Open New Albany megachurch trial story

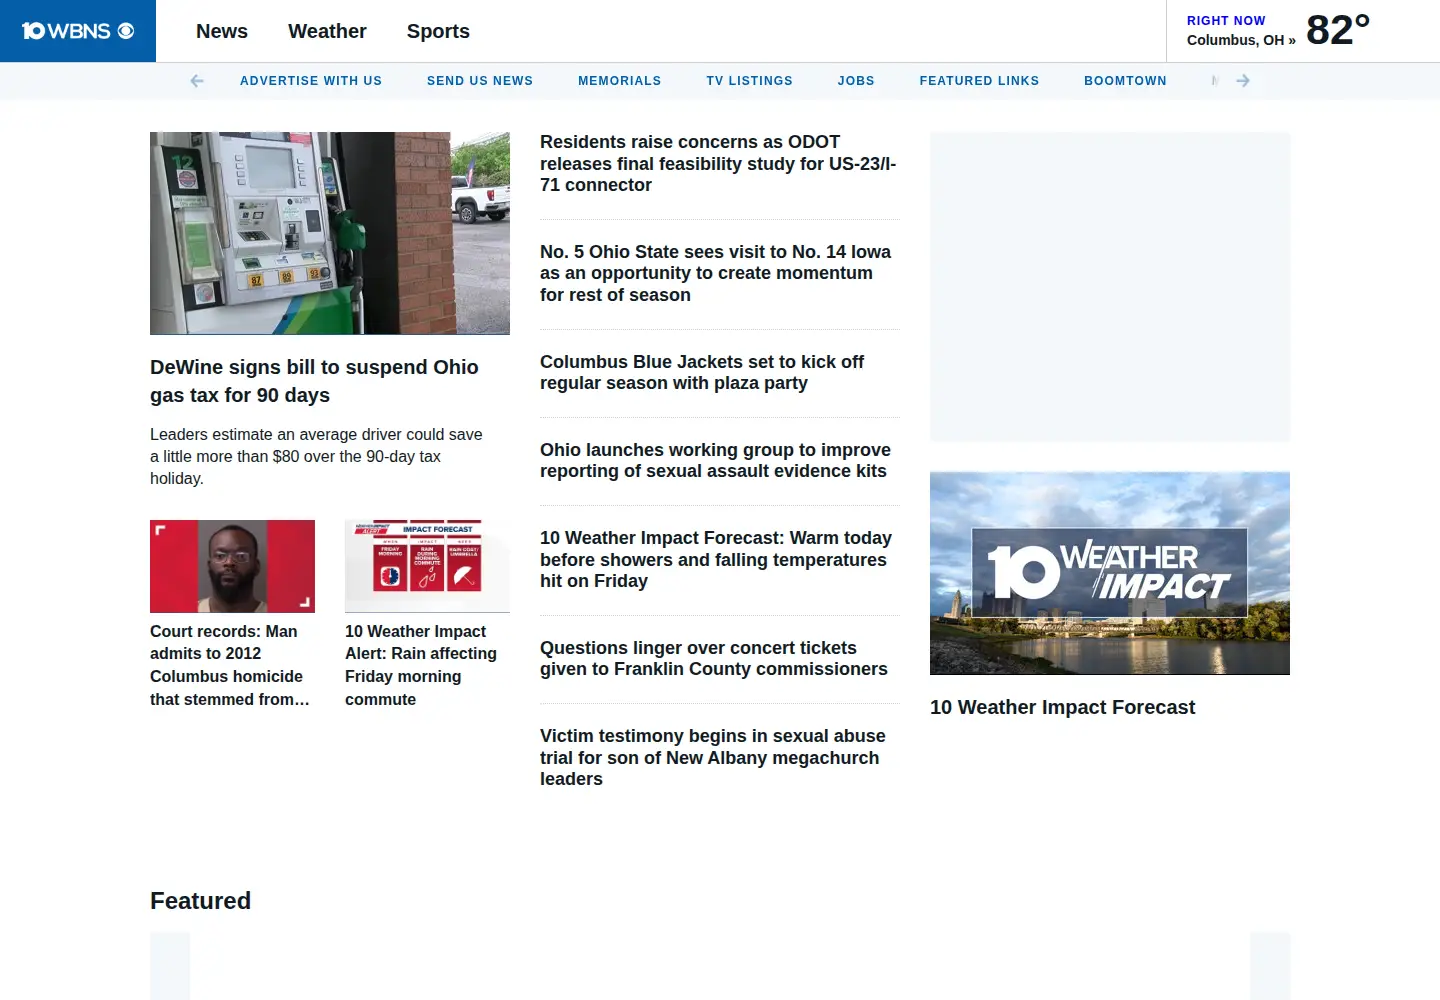(x=713, y=757)
